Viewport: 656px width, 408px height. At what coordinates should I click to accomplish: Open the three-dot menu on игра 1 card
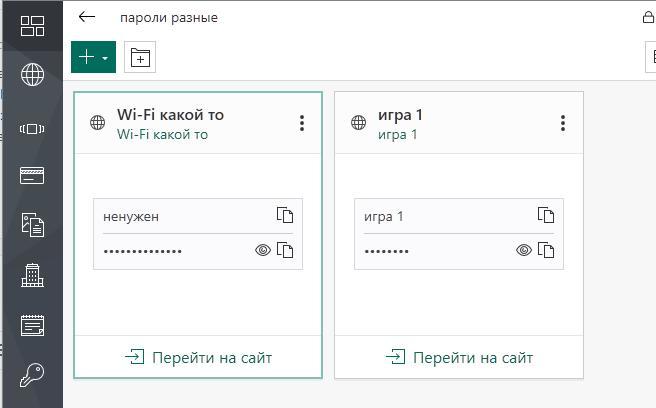[x=563, y=123]
